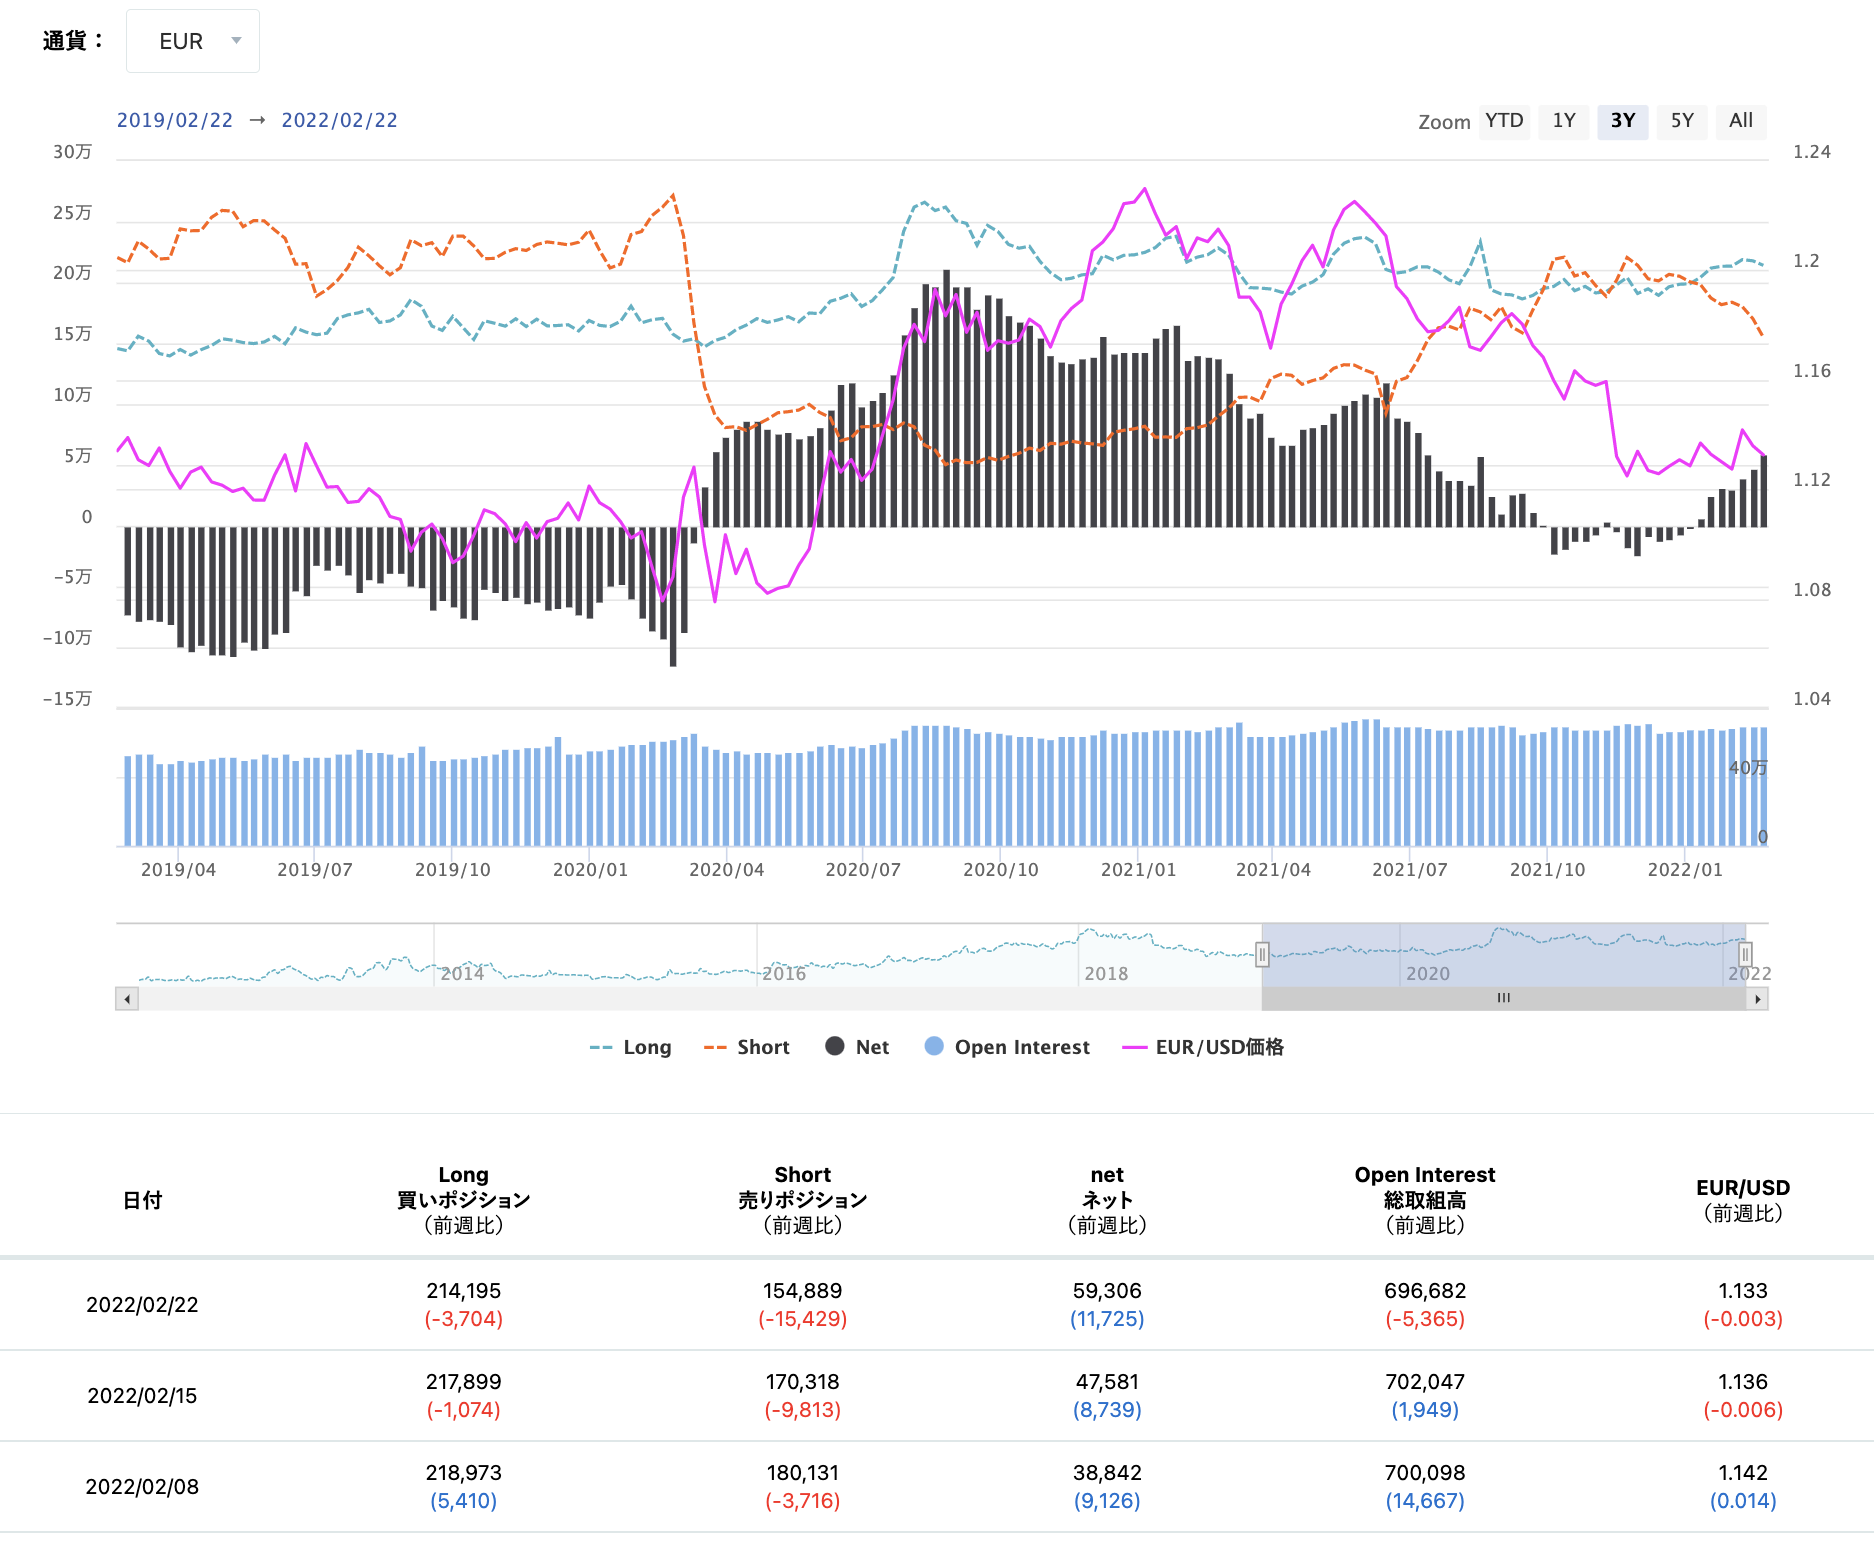This screenshot has width=1874, height=1542.
Task: Click the net ネット column header
Action: 1107,1199
